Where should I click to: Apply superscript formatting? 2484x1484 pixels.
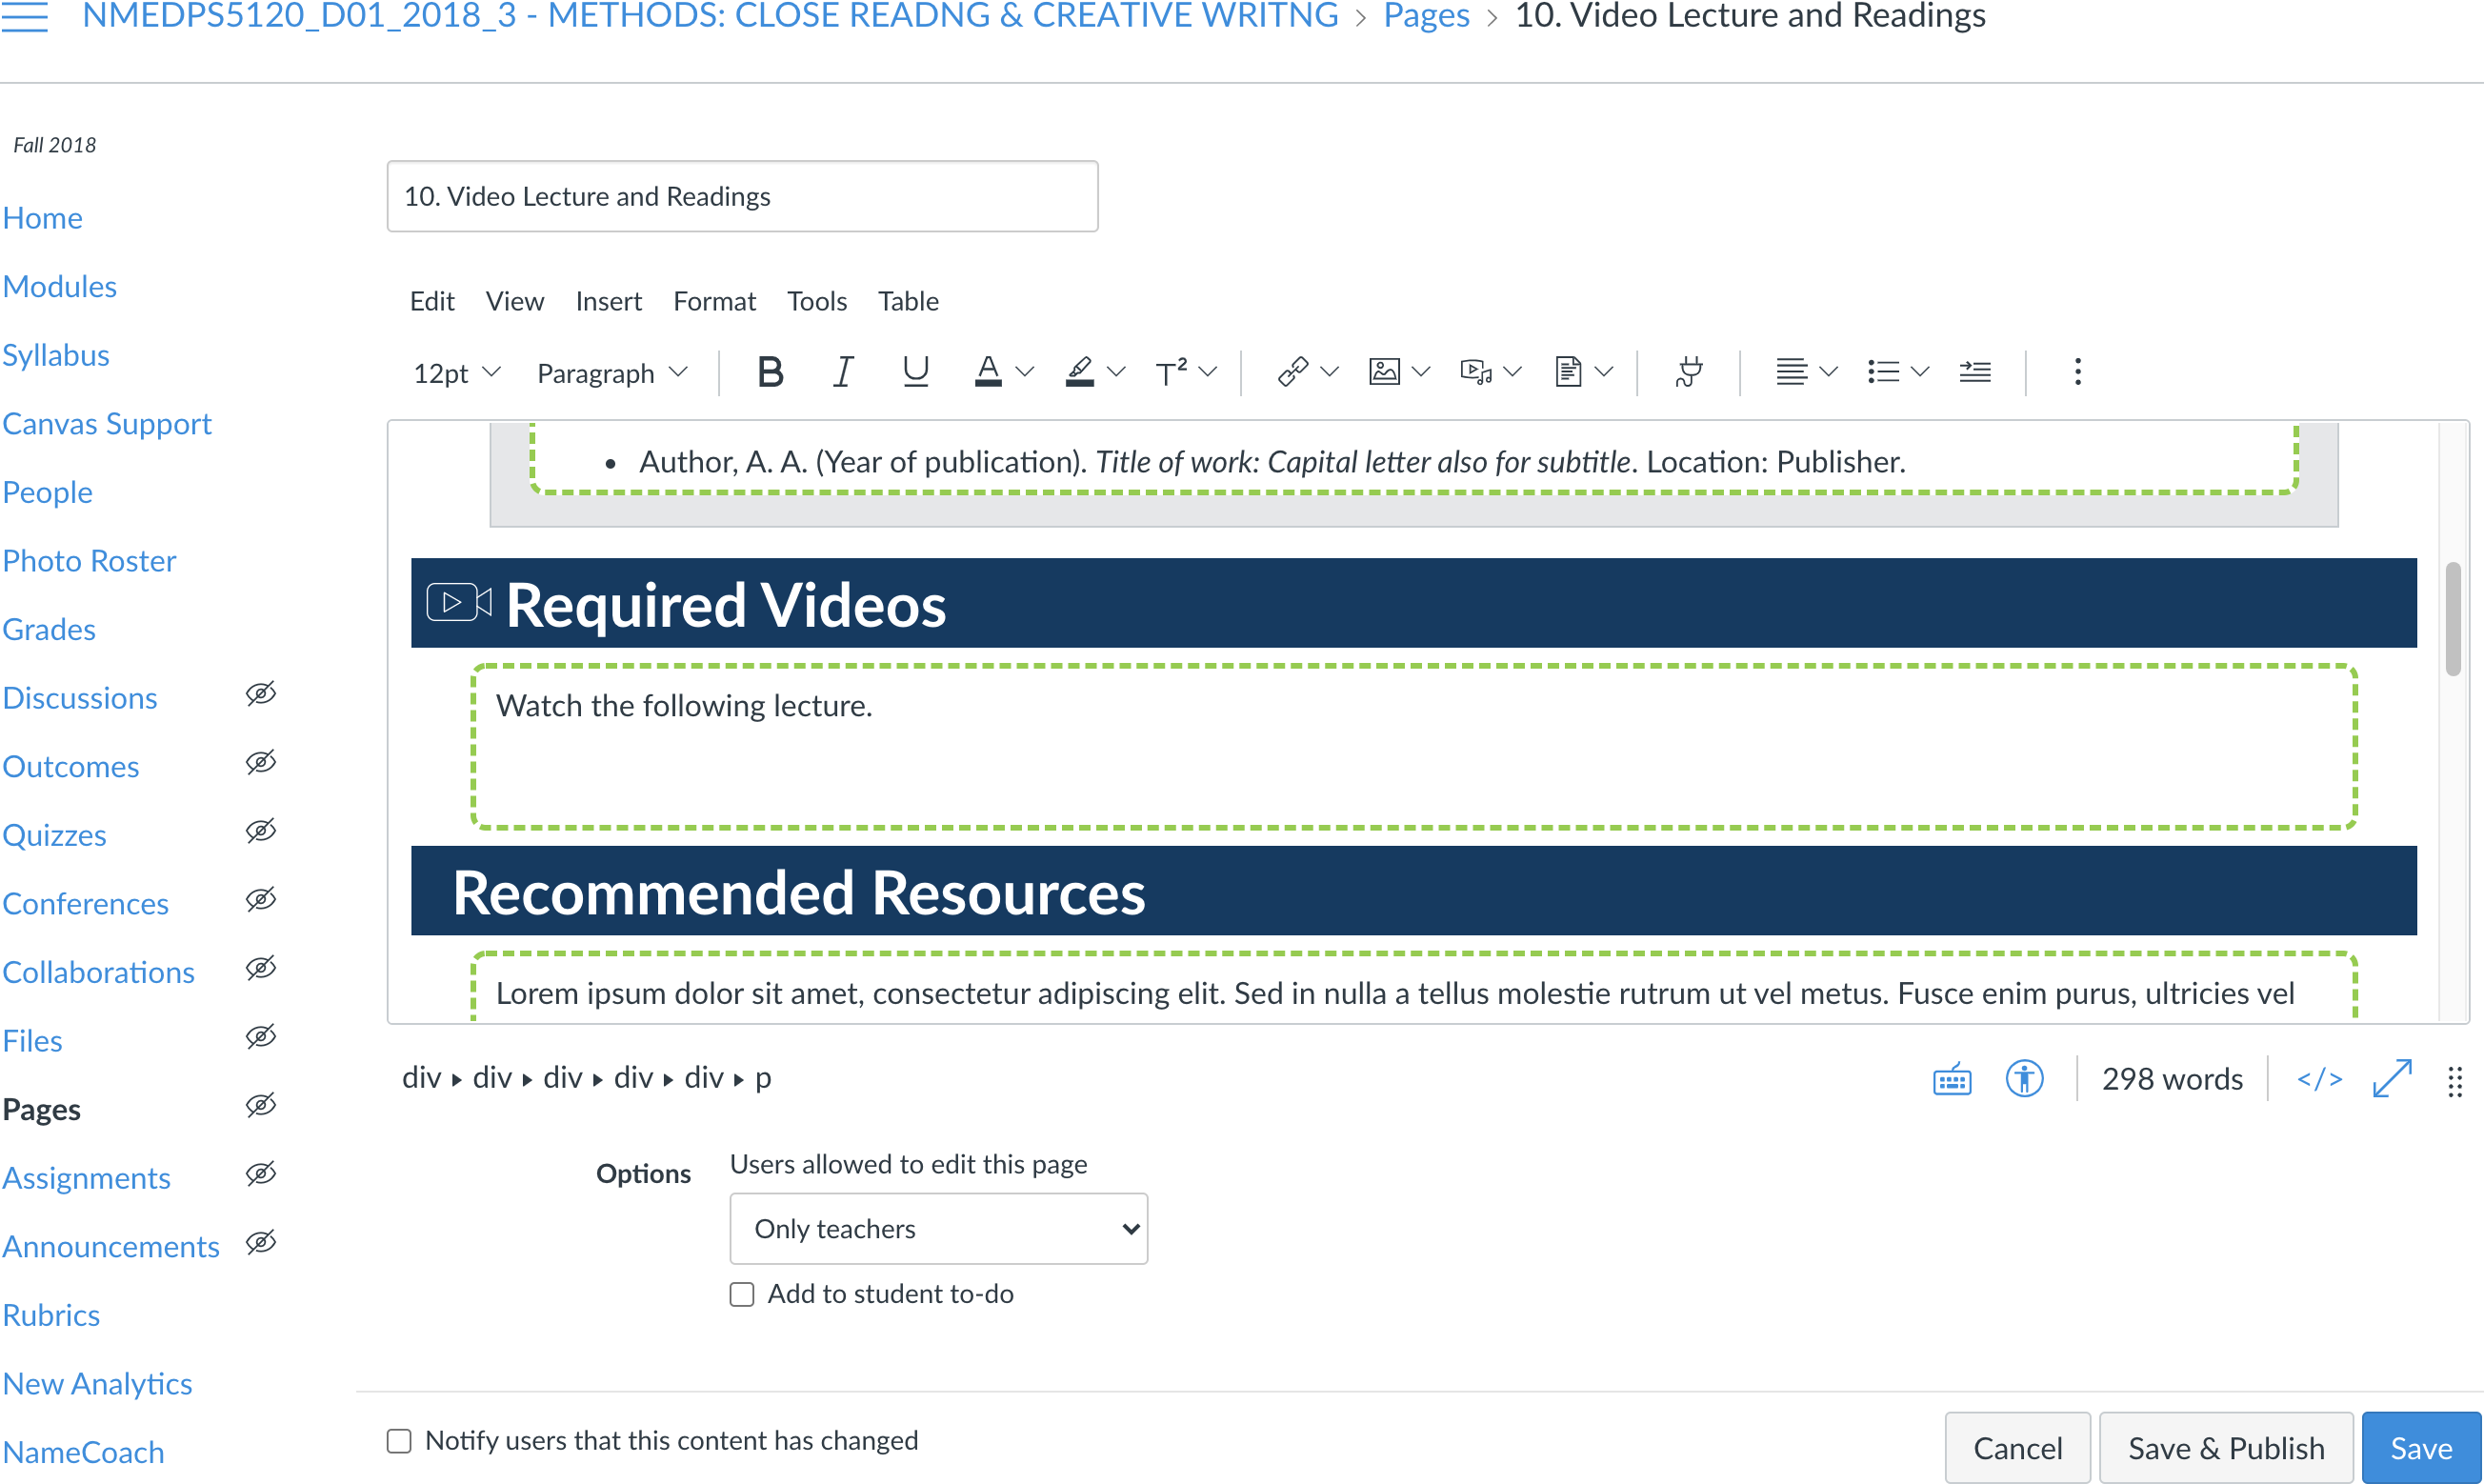[x=1171, y=372]
